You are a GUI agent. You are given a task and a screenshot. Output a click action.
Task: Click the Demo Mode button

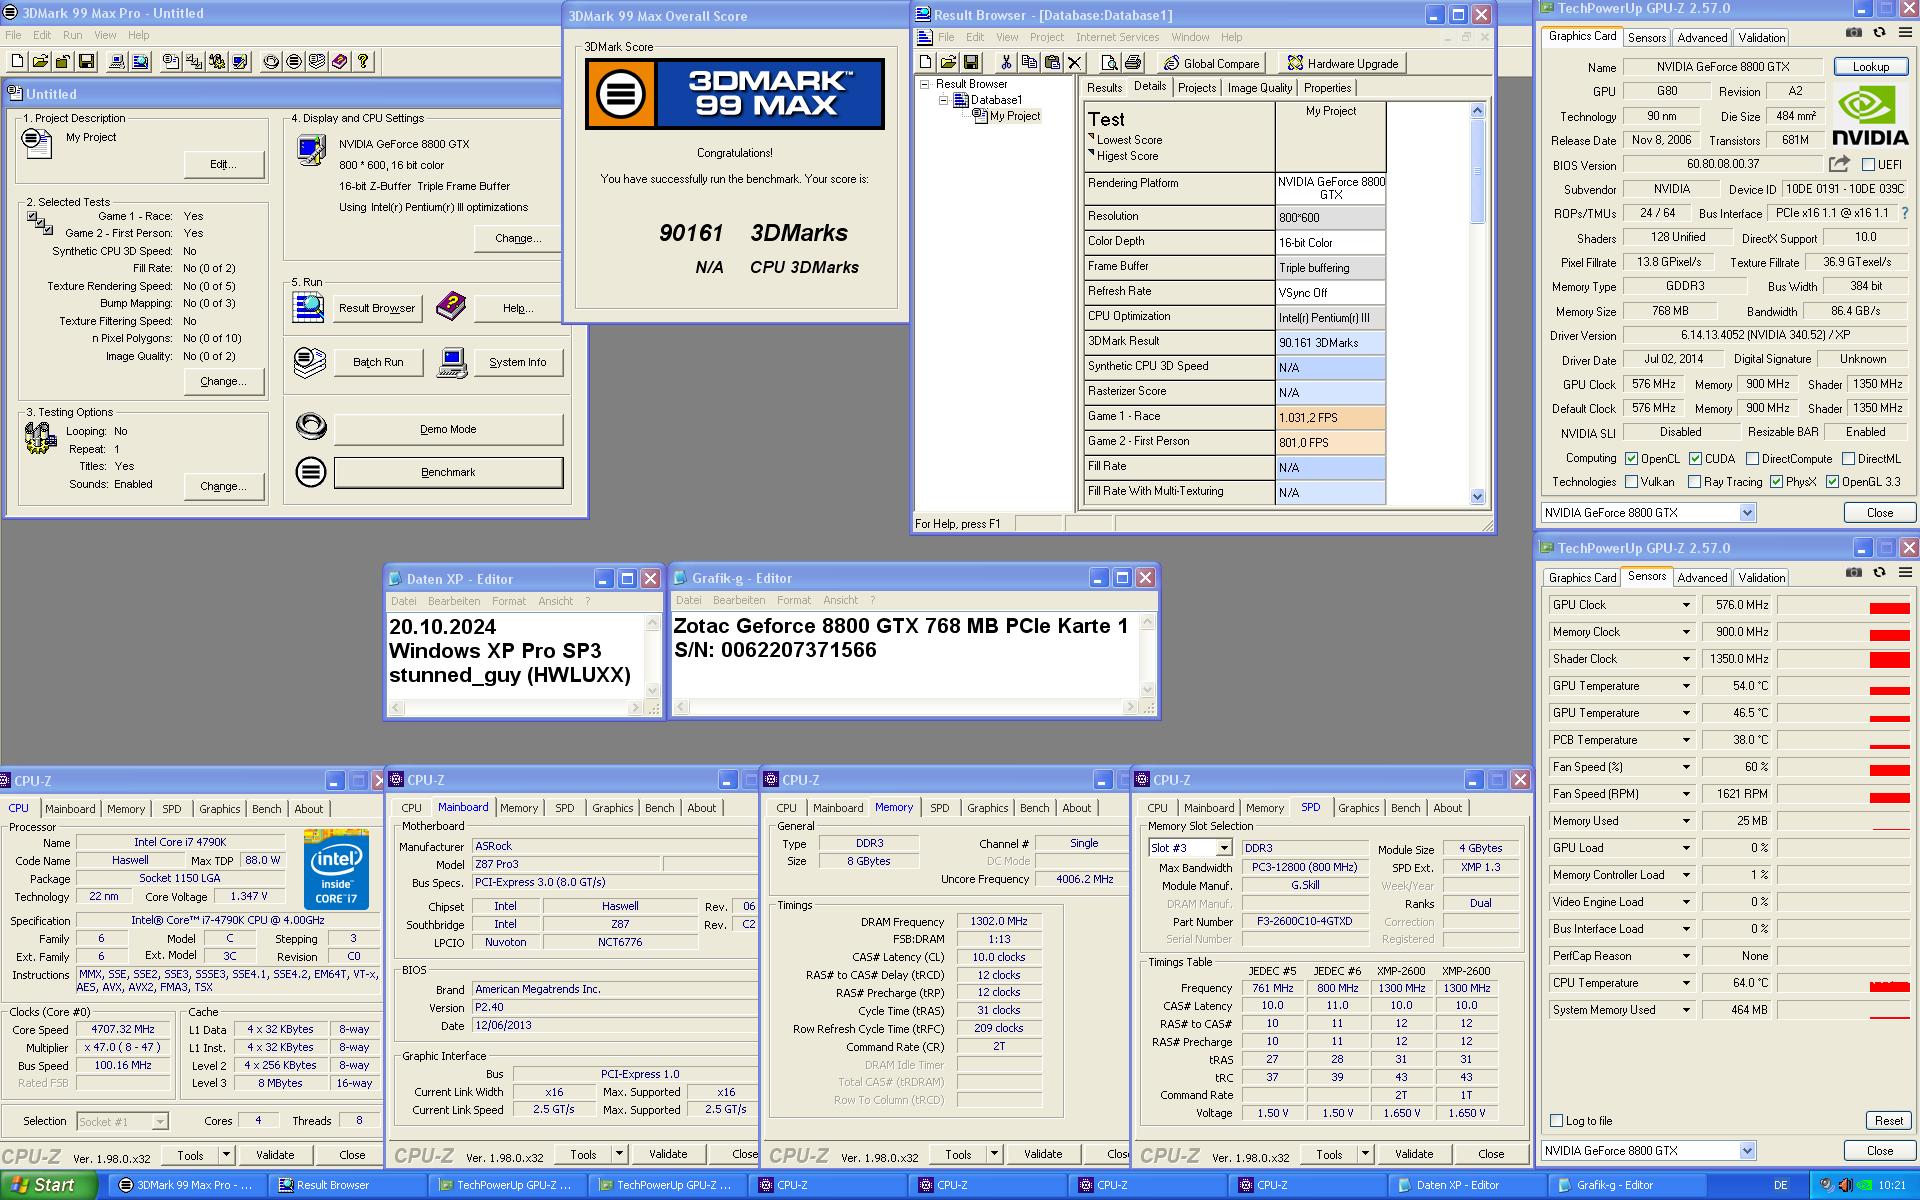(x=448, y=429)
